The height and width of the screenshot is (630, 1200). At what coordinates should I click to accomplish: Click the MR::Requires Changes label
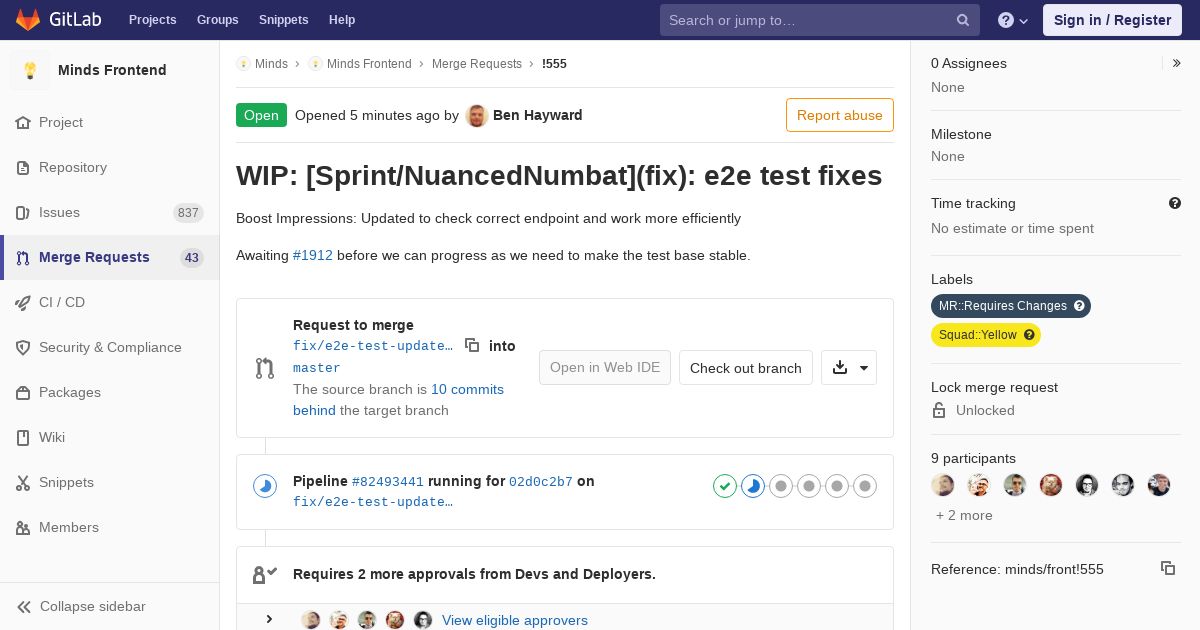pyautogui.click(x=1011, y=306)
